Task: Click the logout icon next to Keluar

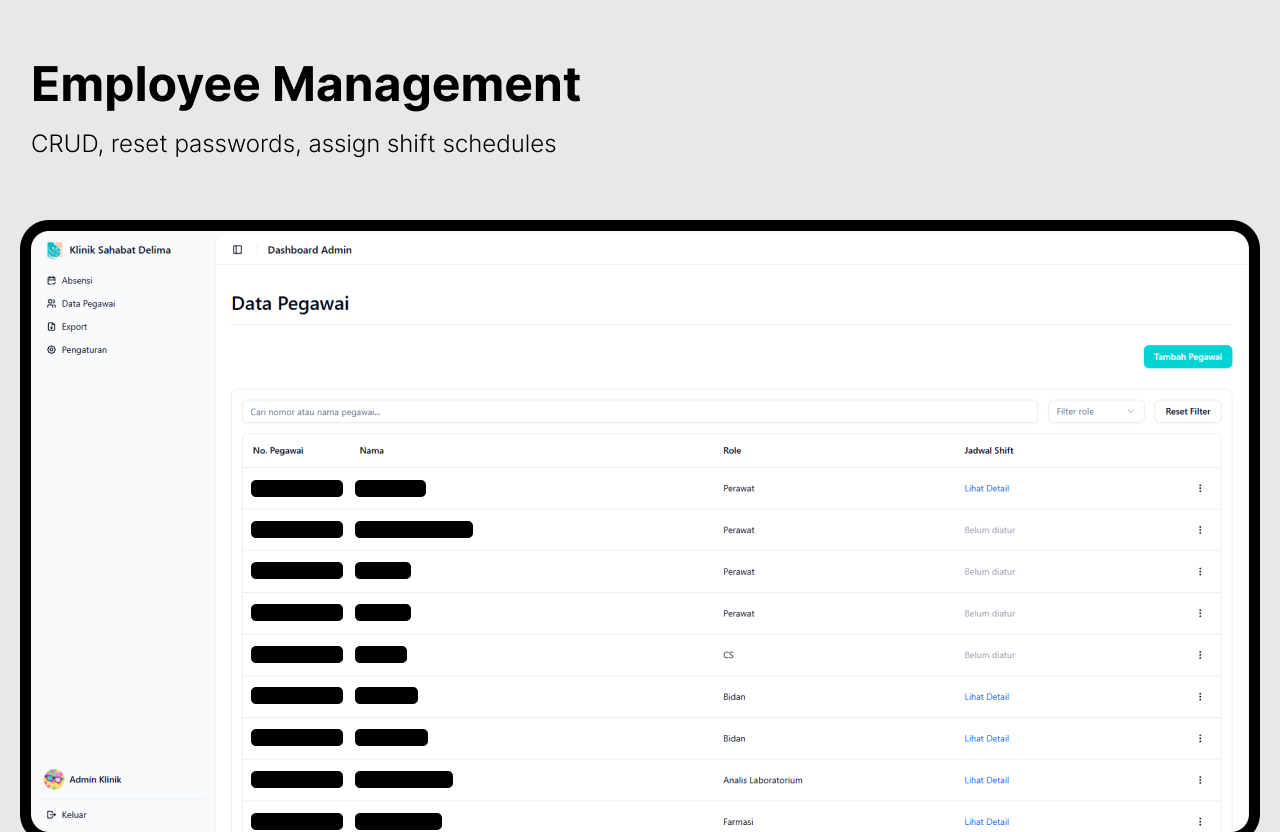Action: 52,814
